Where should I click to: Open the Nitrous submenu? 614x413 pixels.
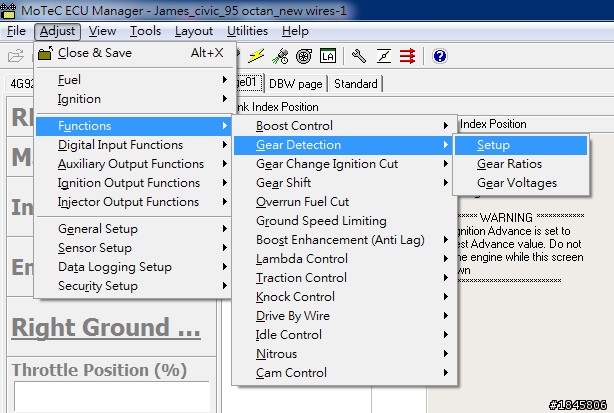click(343, 354)
